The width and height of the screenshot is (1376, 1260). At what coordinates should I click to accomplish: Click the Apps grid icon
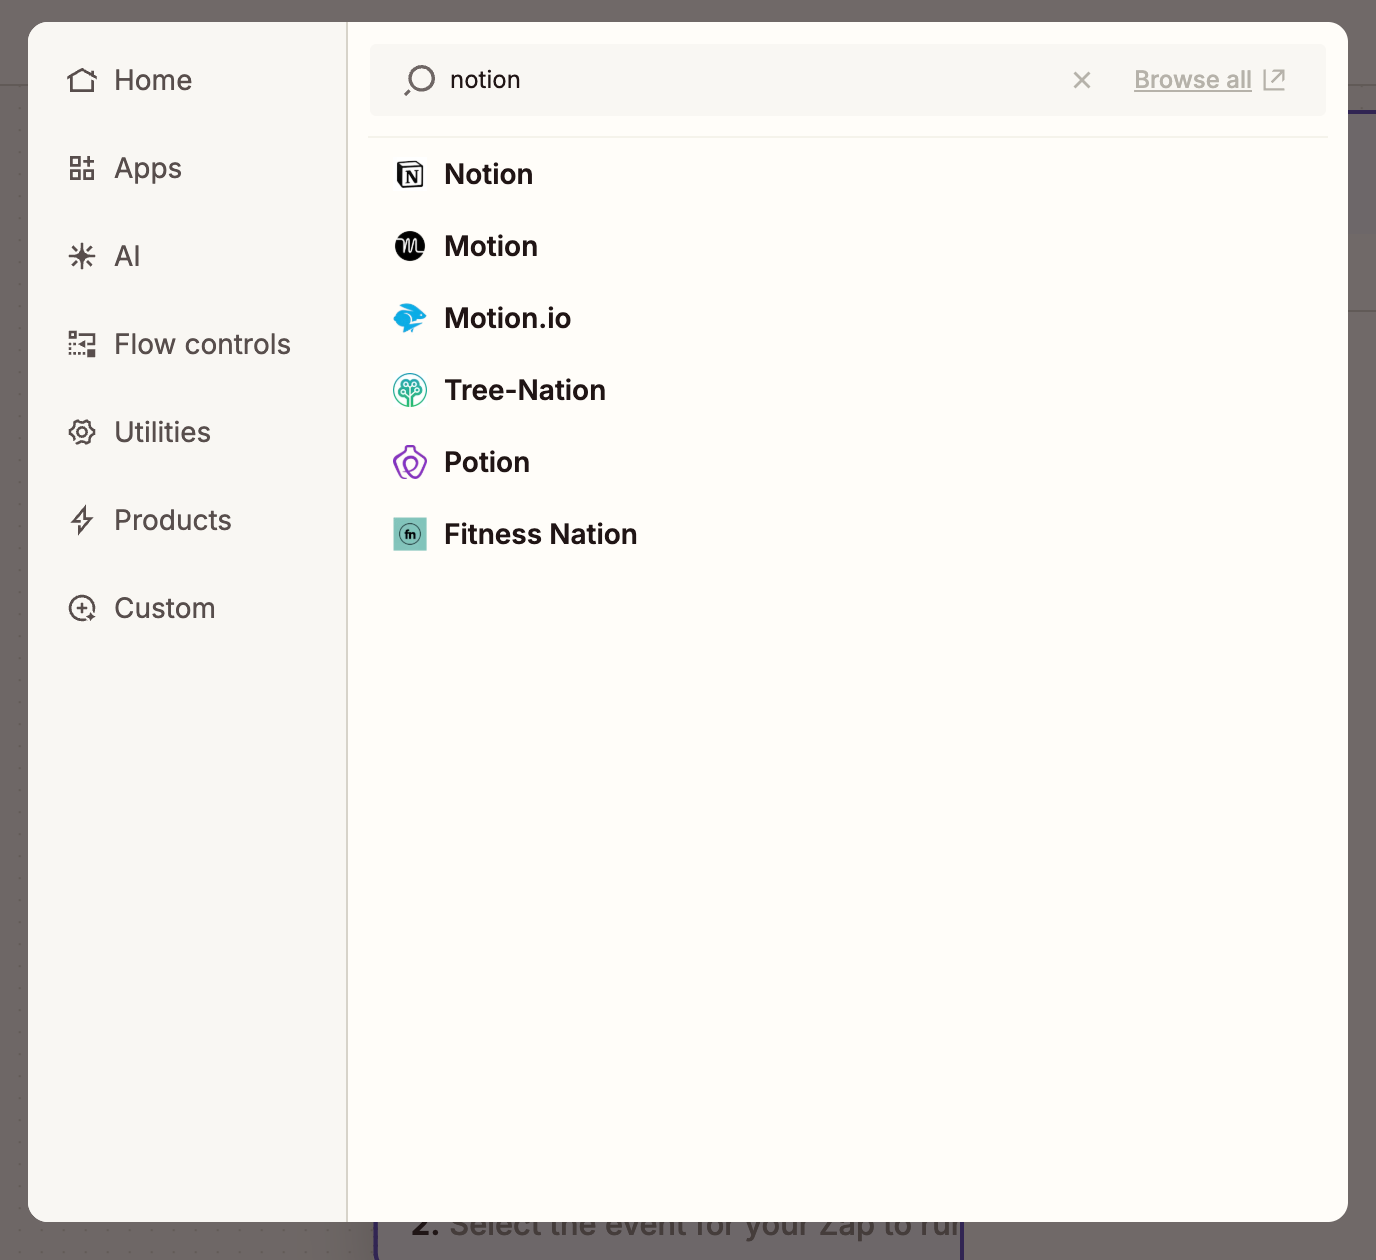coord(82,168)
